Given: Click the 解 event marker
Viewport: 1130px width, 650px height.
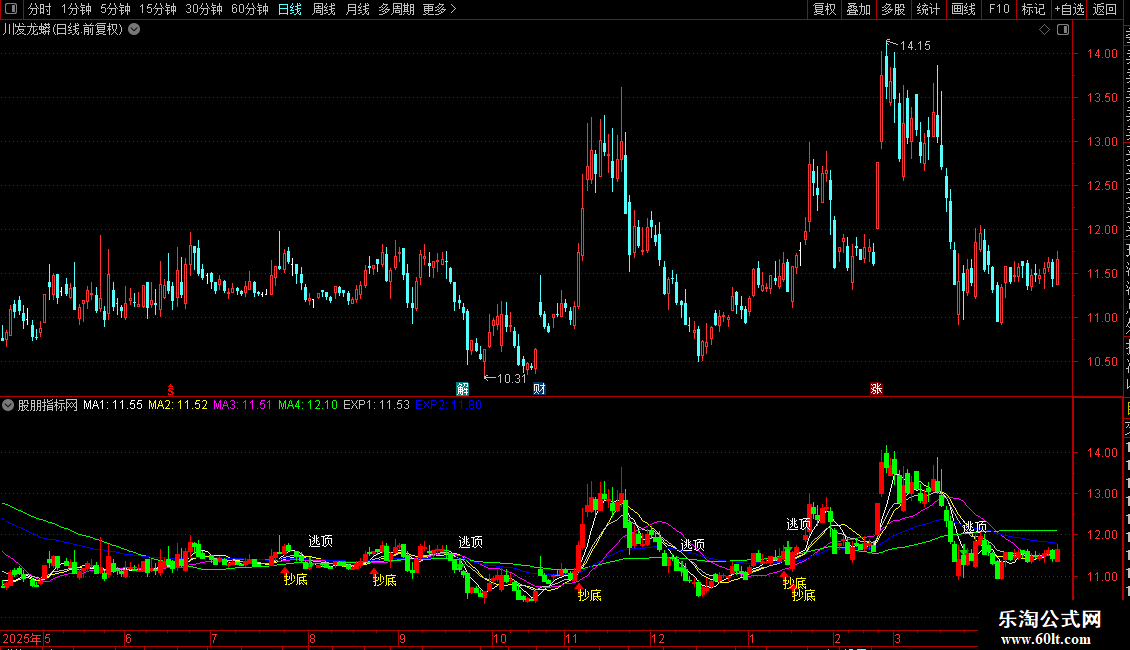Looking at the screenshot, I should point(463,389).
